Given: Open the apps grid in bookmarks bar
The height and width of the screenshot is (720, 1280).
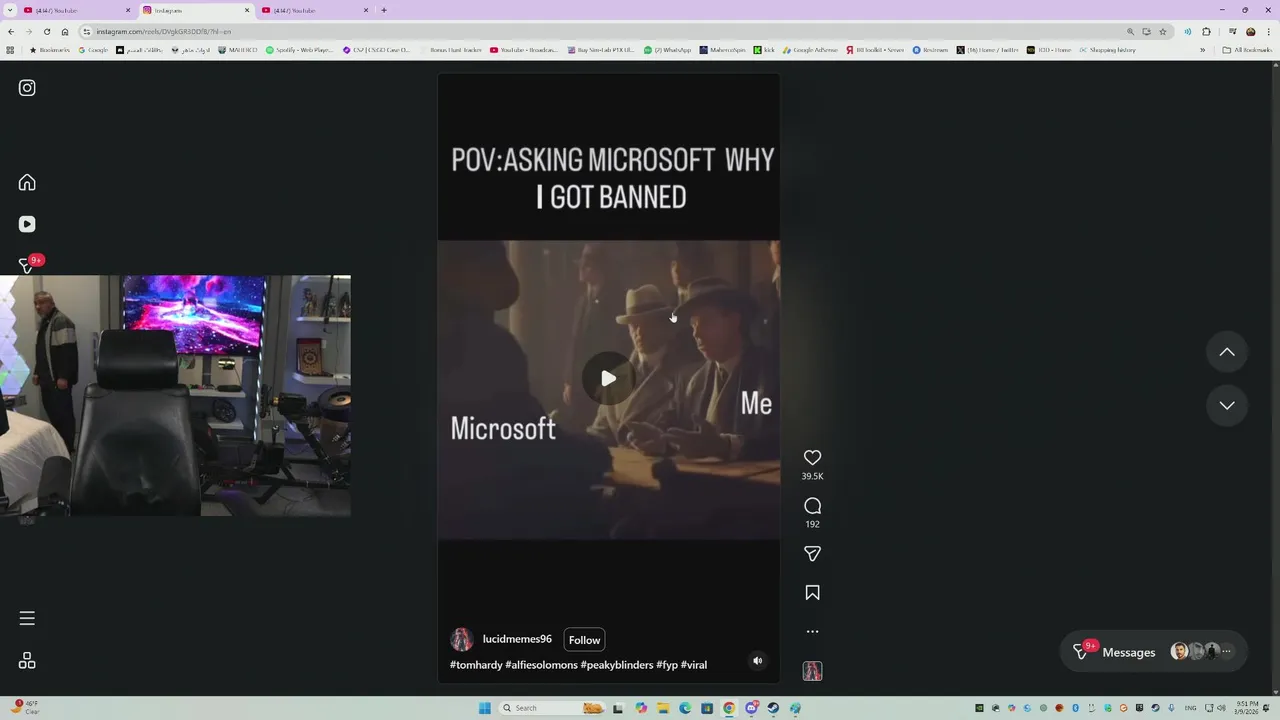Looking at the screenshot, I should point(10,49).
